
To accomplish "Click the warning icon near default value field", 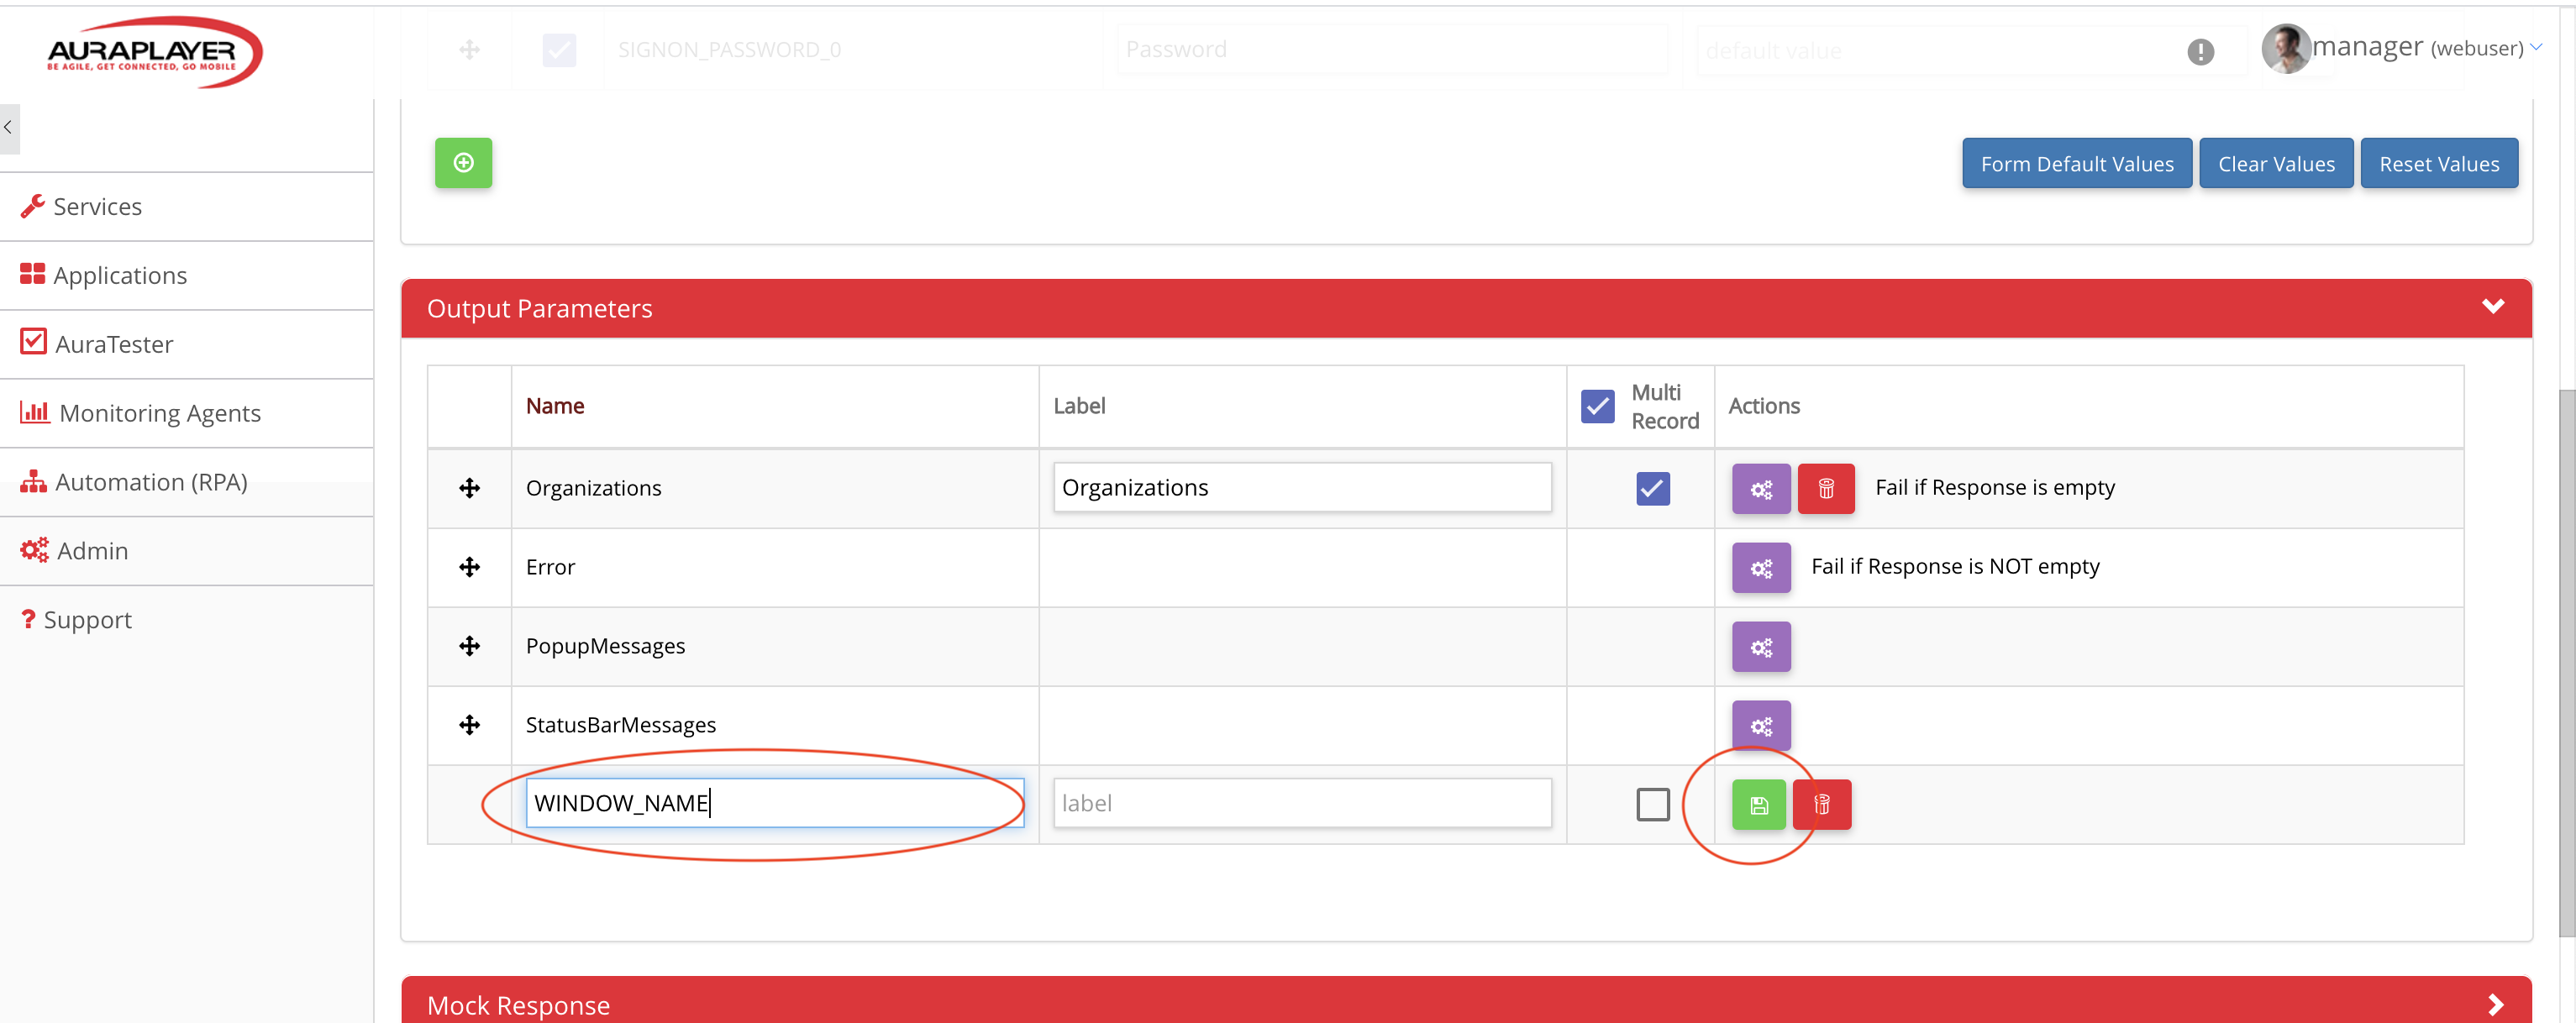I will pos(2200,51).
